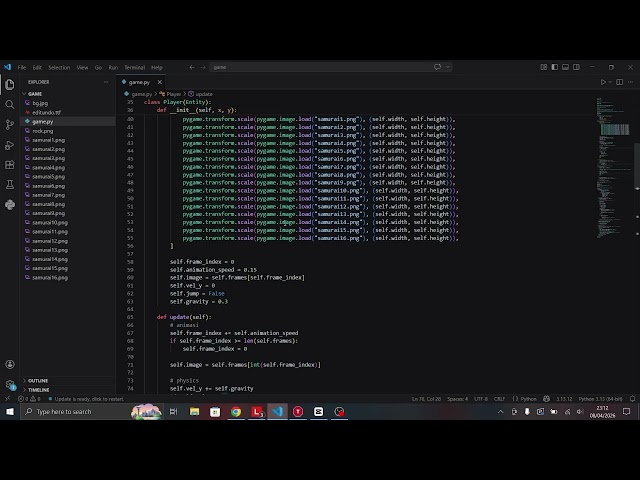Toggle the bottom panel layout
This screenshot has height=480, width=640.
tap(565, 67)
